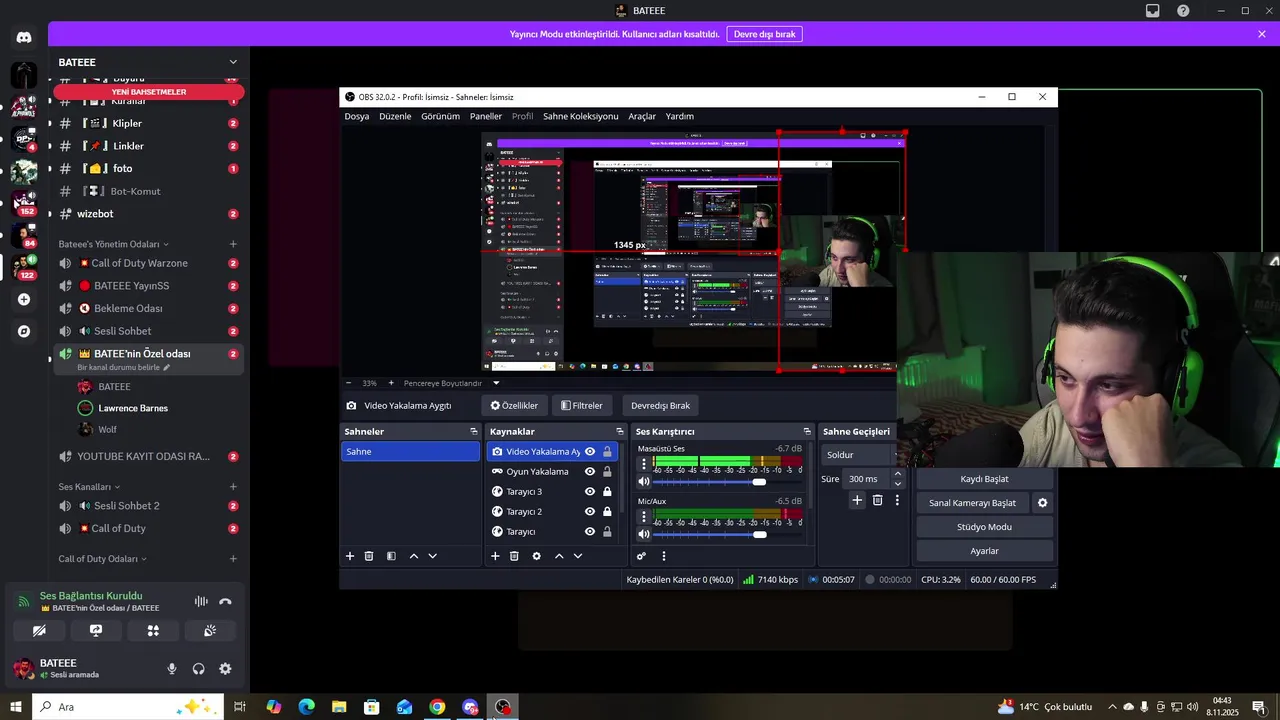Click Kaydı Başlat button

pos(984,479)
